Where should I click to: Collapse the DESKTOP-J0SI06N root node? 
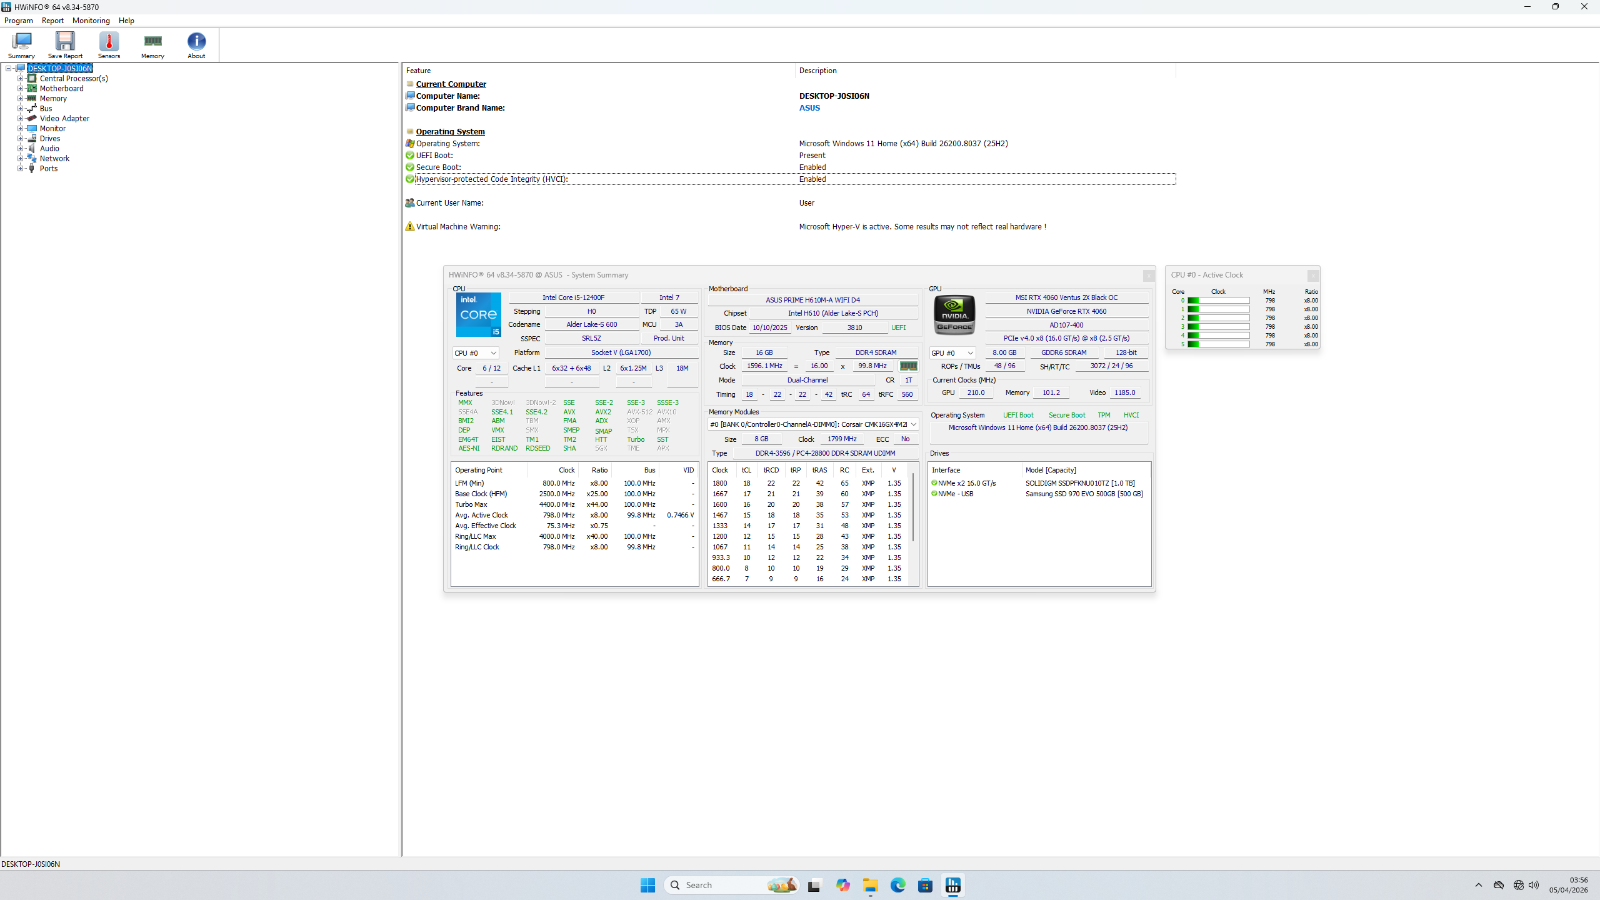[8, 68]
